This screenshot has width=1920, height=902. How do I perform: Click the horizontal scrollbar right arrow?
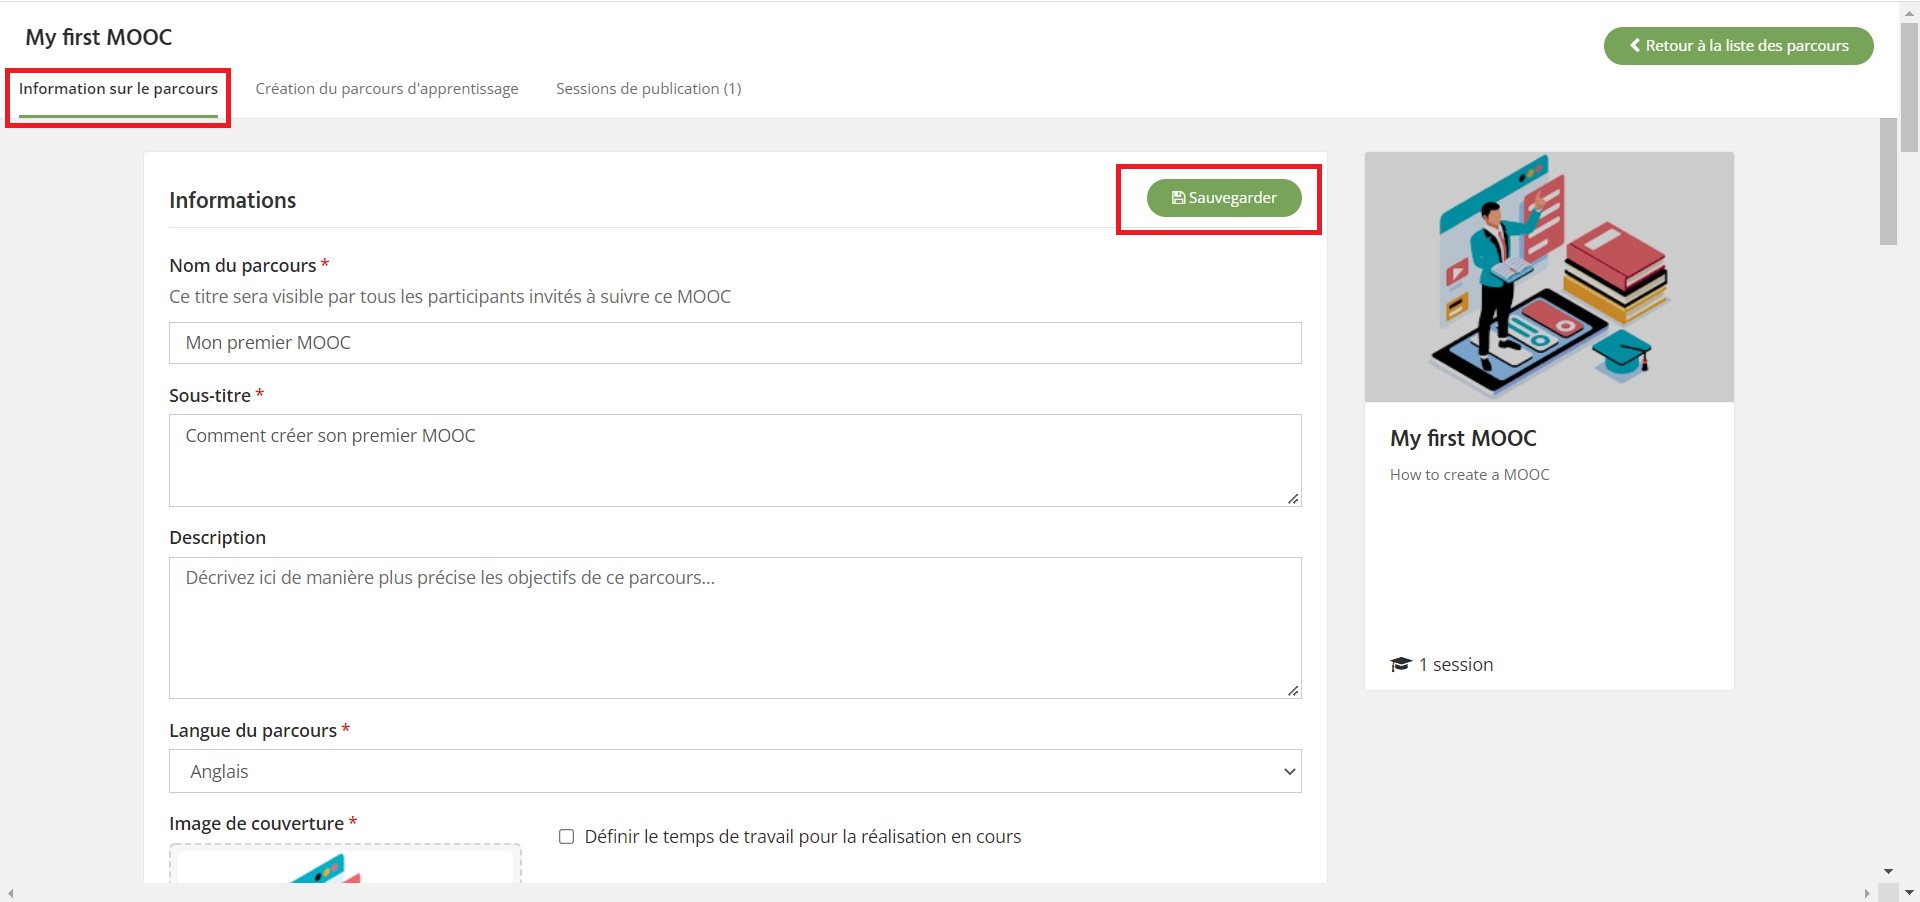[1867, 893]
